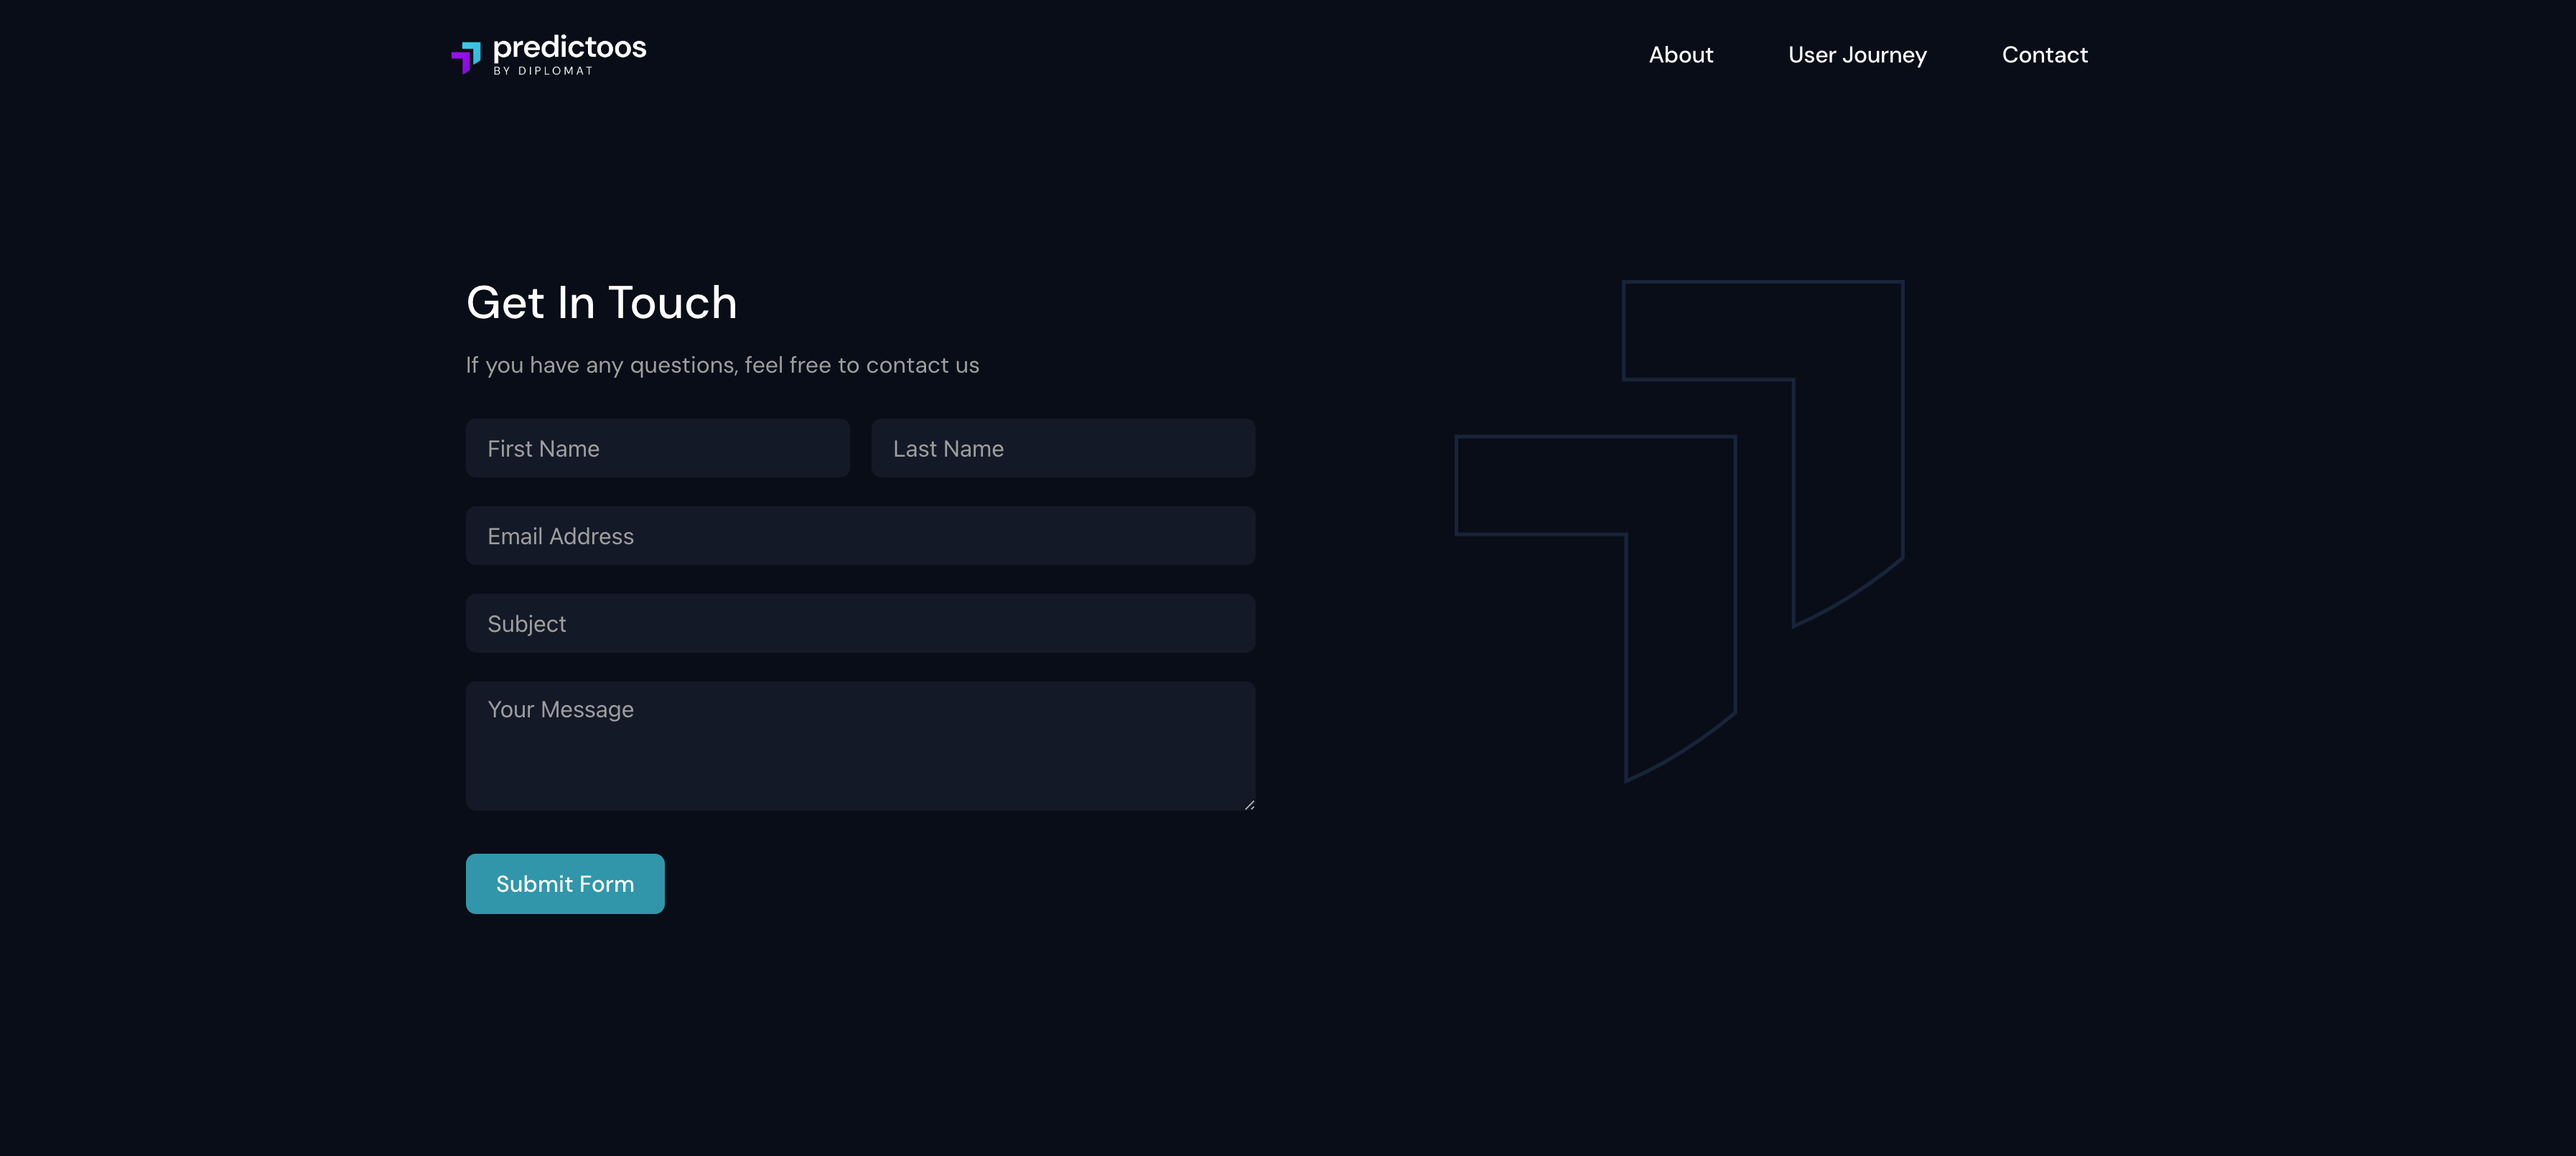Click the predictoos wordmark in the header
Image resolution: width=2576 pixels, height=1156 pixels.
[569, 47]
